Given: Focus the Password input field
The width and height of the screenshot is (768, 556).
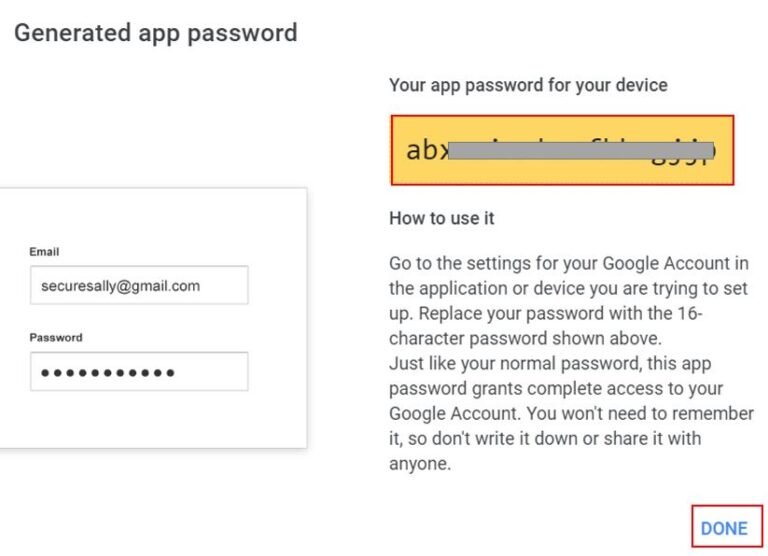Looking at the screenshot, I should (x=138, y=372).
